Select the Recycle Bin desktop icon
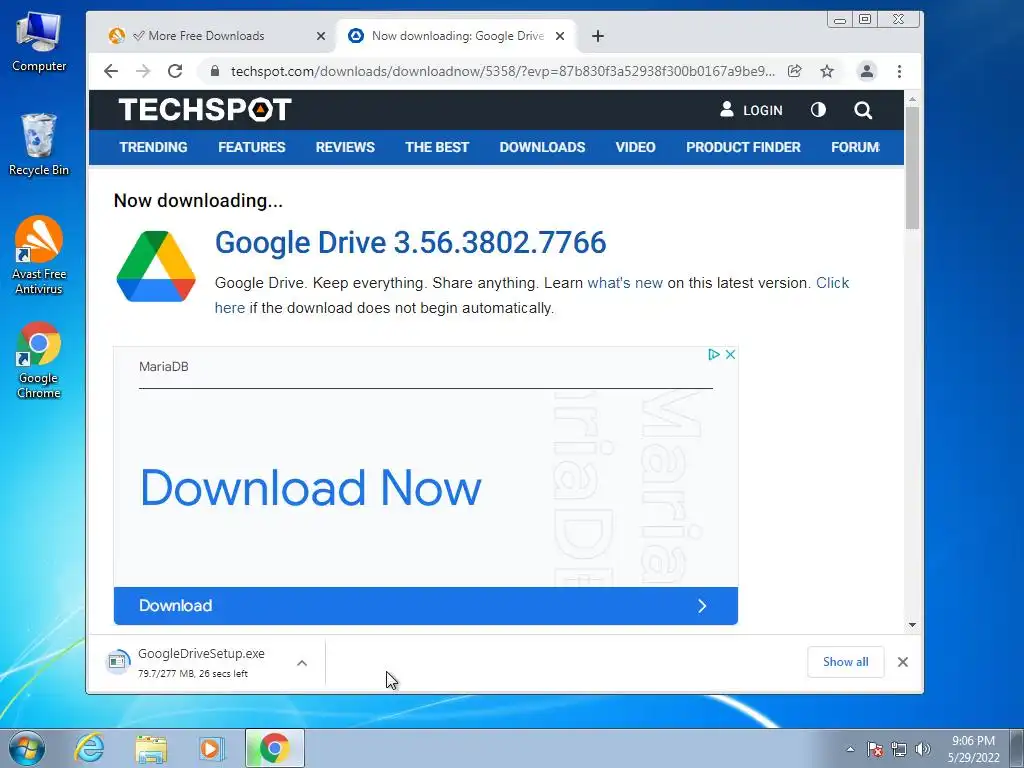The image size is (1024, 768). pos(39,144)
